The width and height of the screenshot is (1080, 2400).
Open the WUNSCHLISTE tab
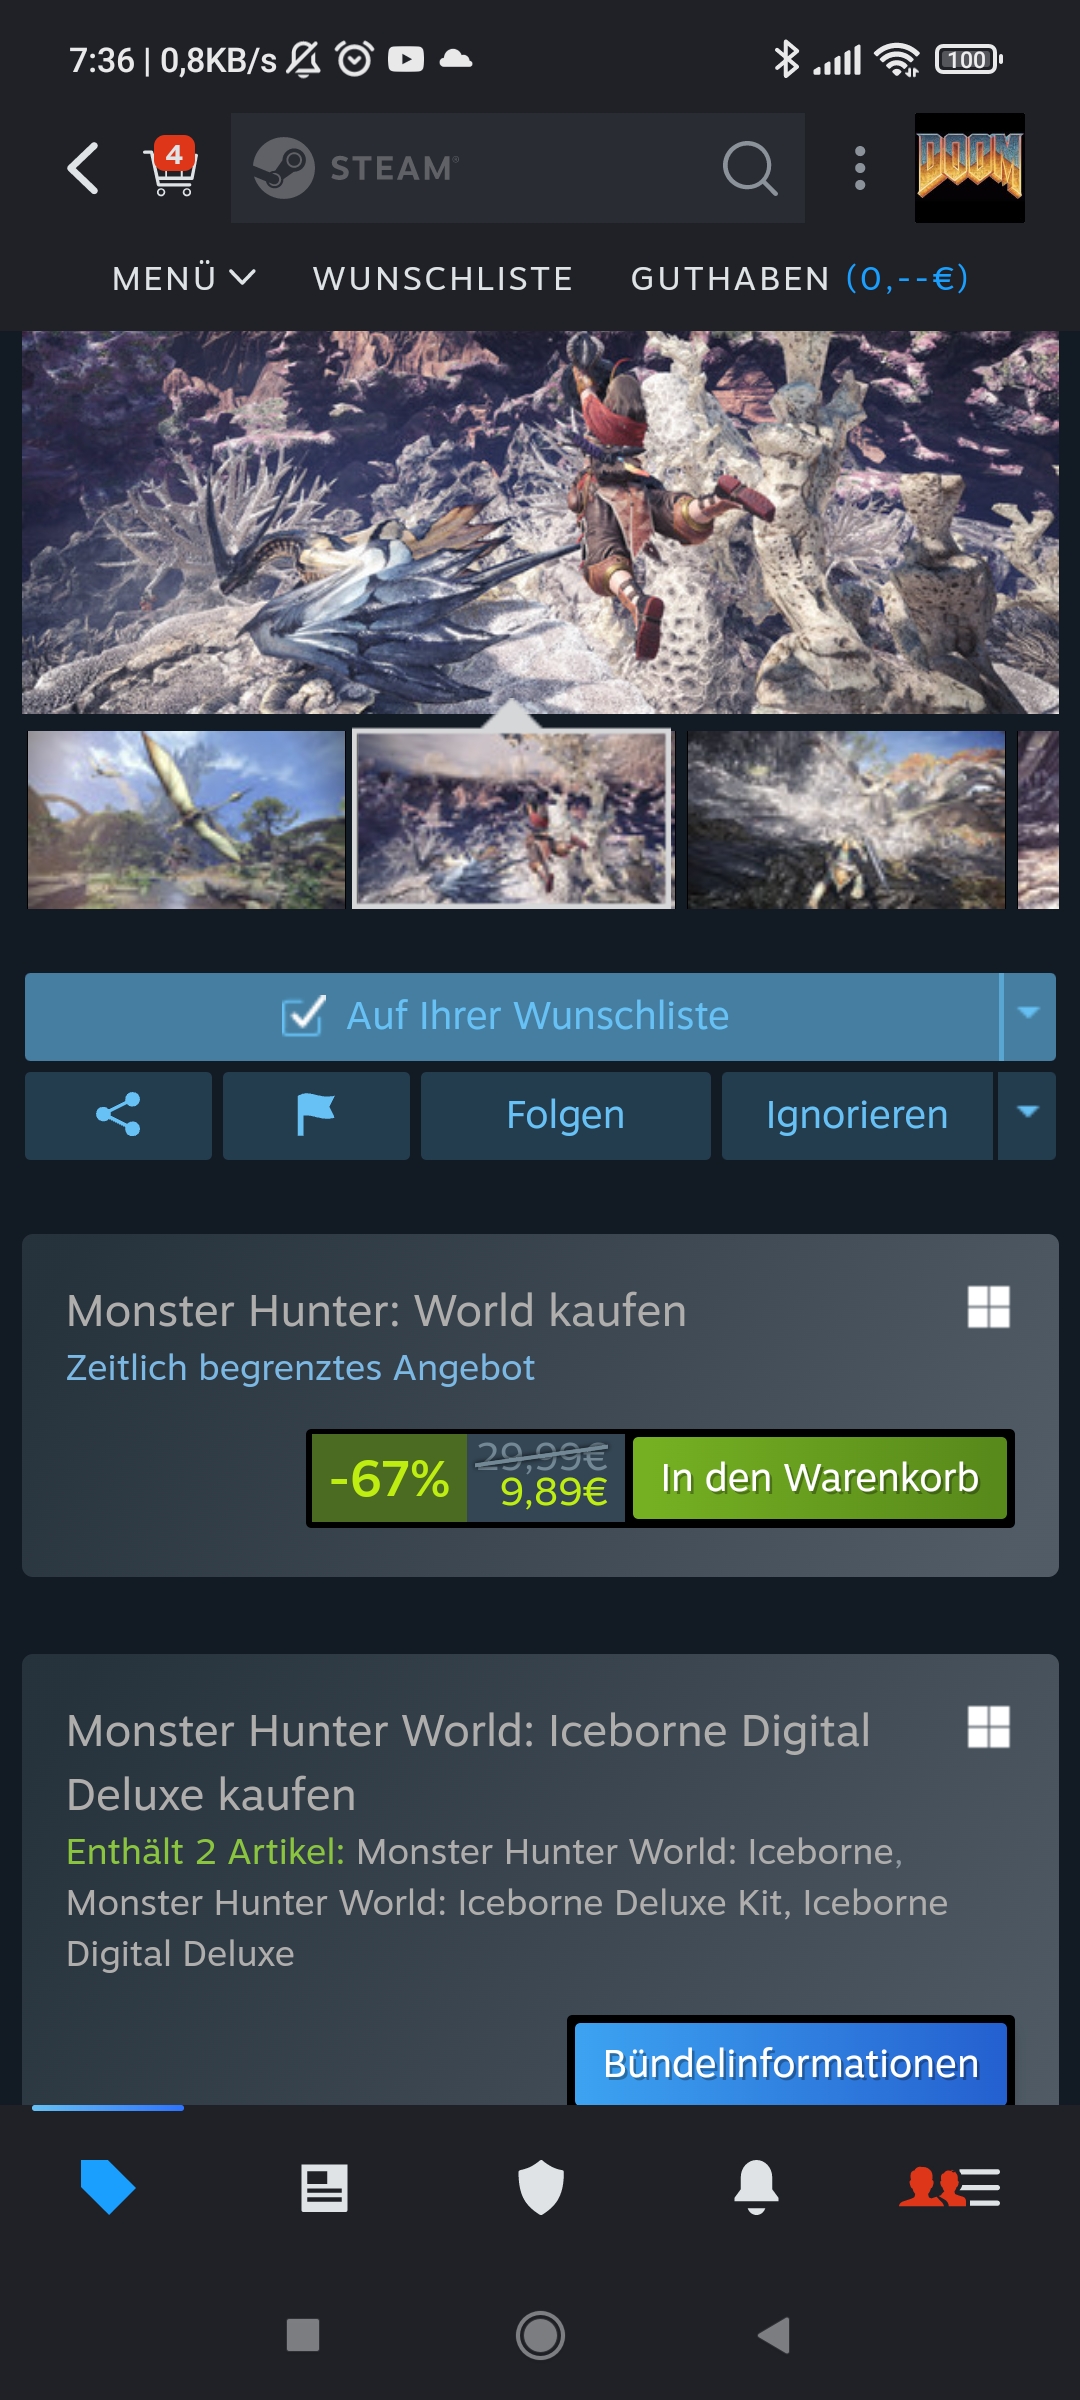tap(443, 278)
